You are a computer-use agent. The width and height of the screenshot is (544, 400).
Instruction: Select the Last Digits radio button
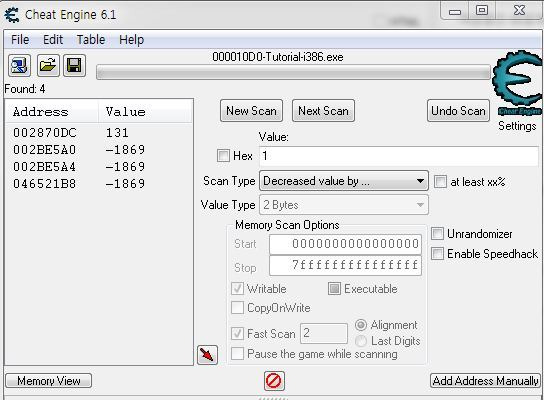pos(361,341)
